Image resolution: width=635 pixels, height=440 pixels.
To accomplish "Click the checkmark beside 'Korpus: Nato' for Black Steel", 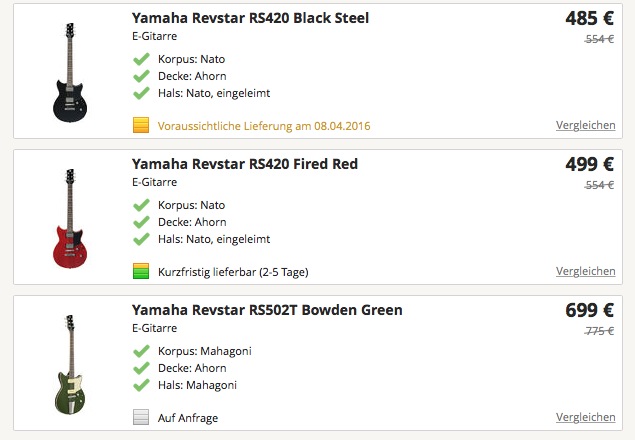I will pyautogui.click(x=141, y=59).
